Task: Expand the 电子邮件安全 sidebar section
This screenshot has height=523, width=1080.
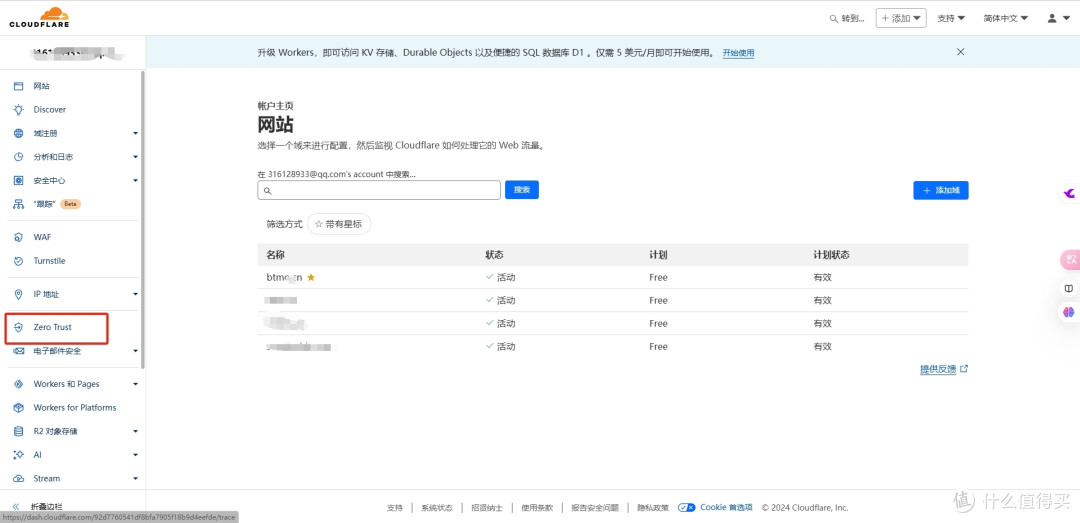Action: [x=136, y=351]
